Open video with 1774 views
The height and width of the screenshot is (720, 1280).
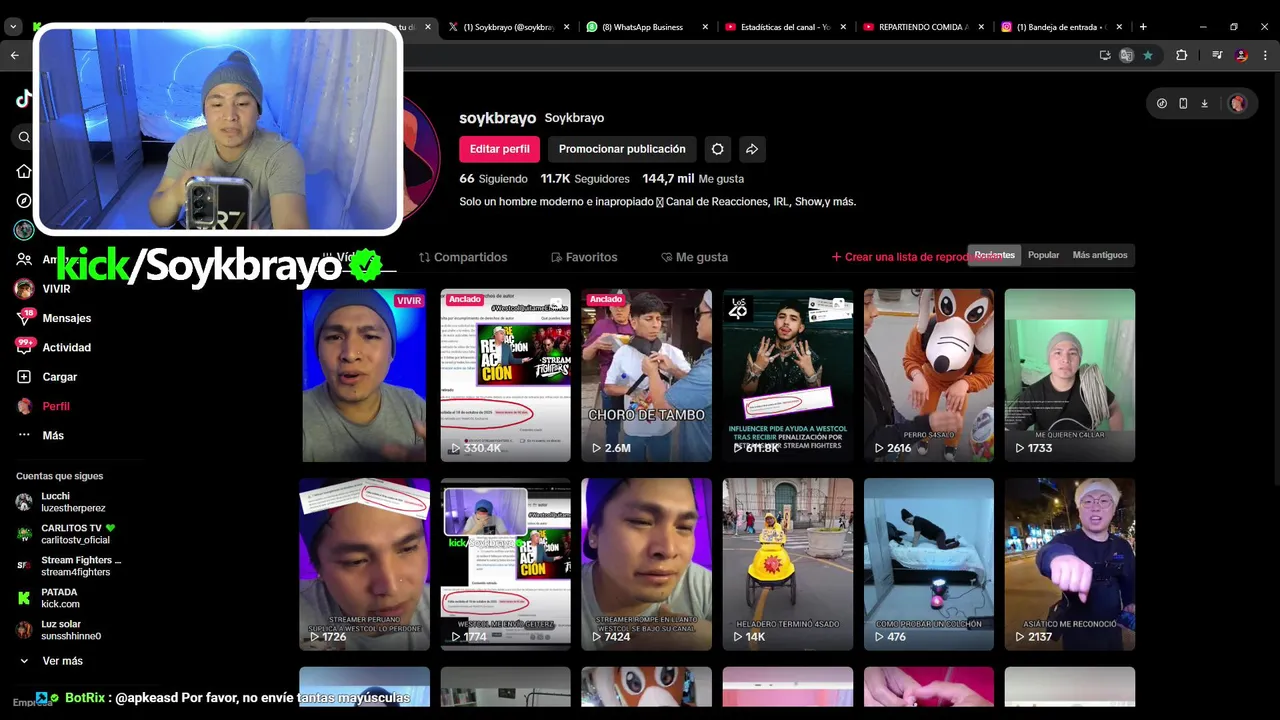(505, 564)
